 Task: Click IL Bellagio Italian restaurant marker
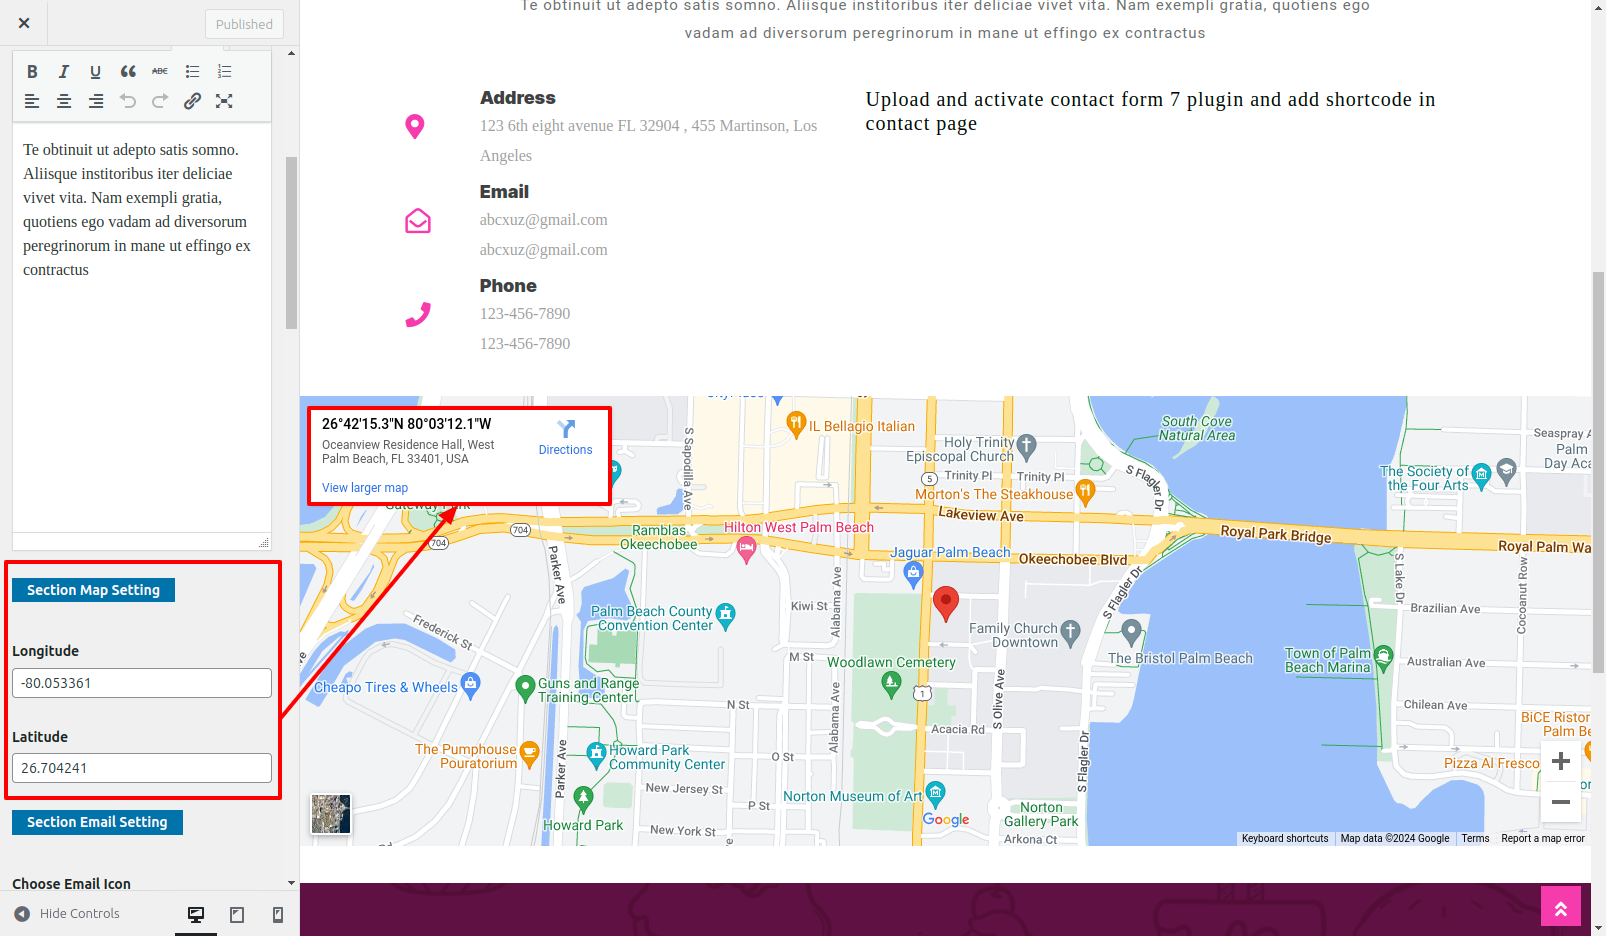point(796,424)
